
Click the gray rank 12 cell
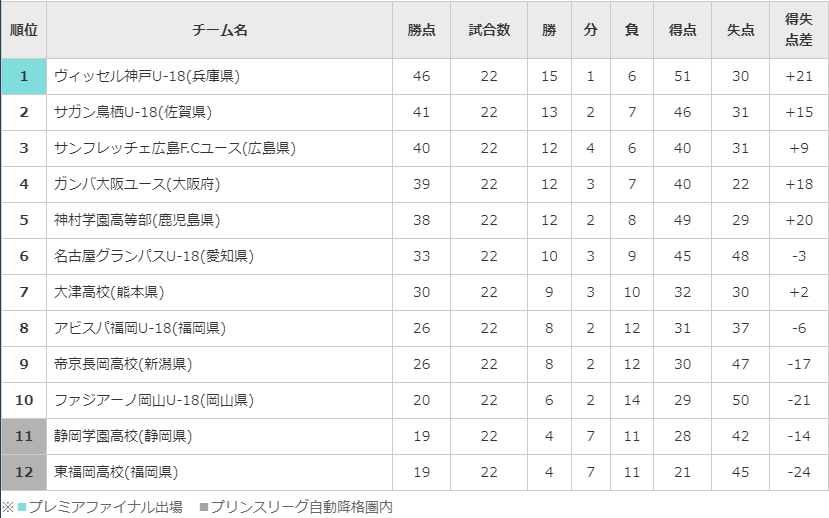pyautogui.click(x=24, y=472)
